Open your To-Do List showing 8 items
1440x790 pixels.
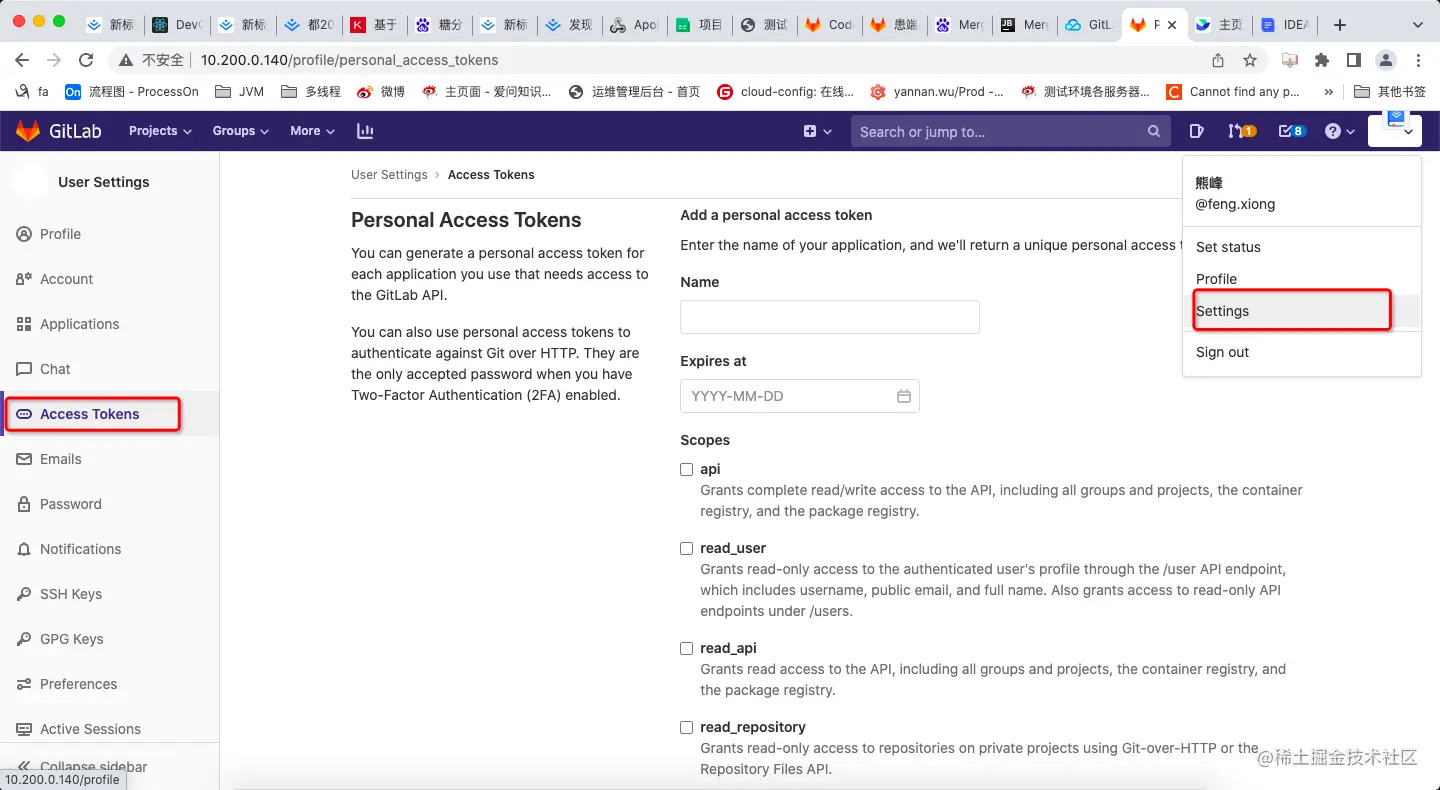coord(1288,130)
